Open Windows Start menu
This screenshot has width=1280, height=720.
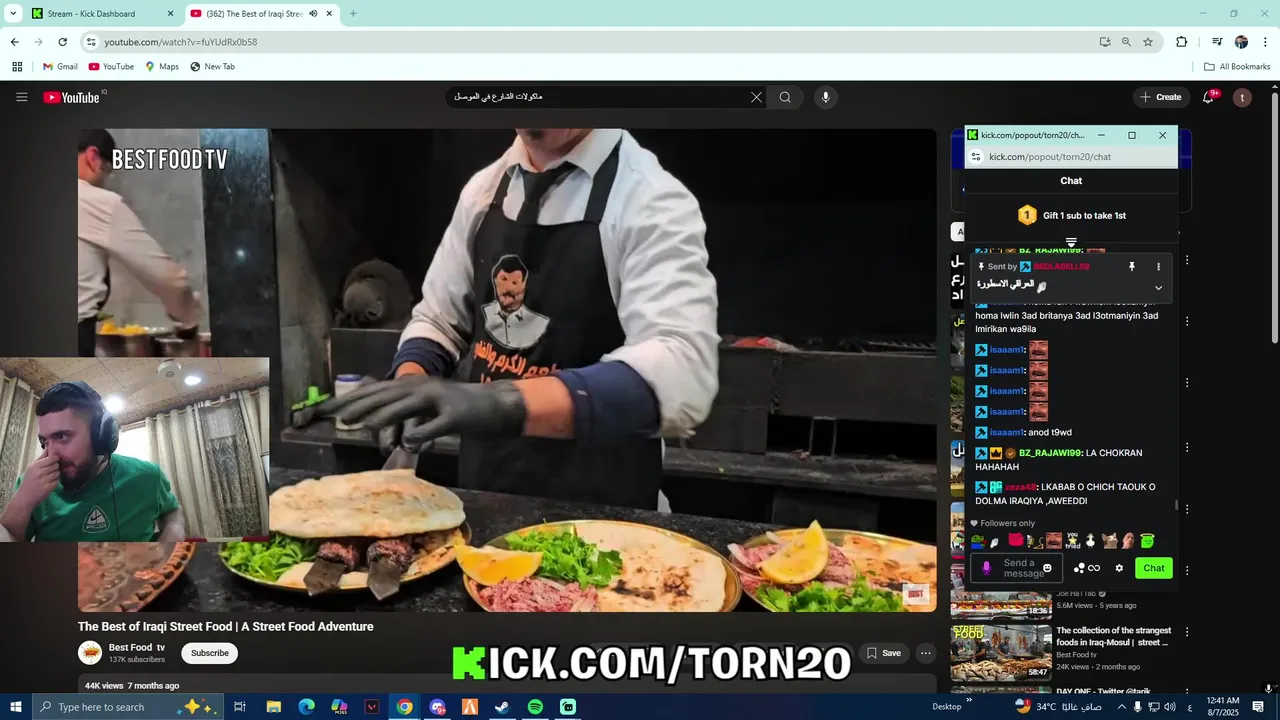15,707
